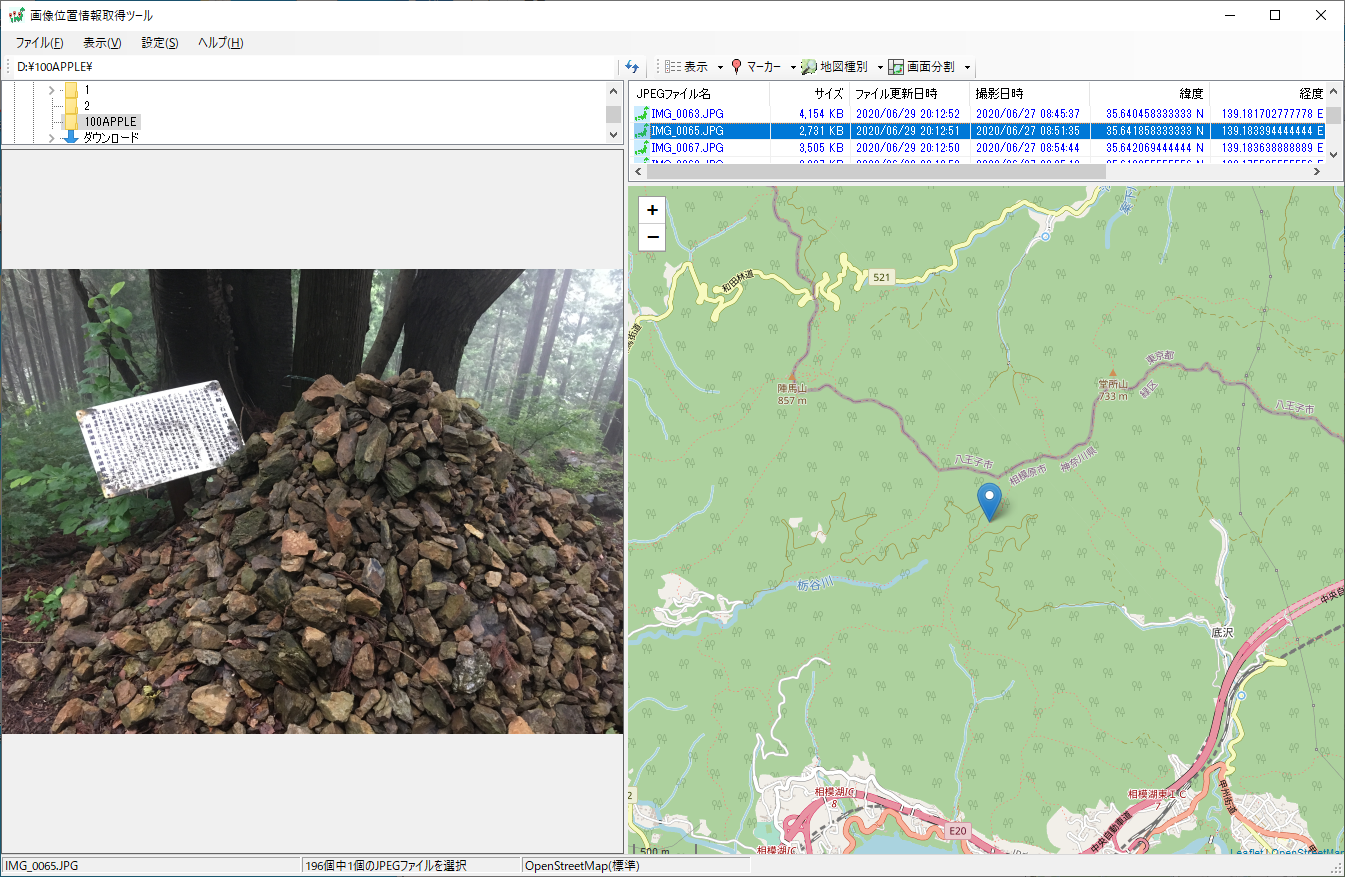Click the folder tree scroll up arrow
This screenshot has width=1345, height=877.
pos(613,91)
